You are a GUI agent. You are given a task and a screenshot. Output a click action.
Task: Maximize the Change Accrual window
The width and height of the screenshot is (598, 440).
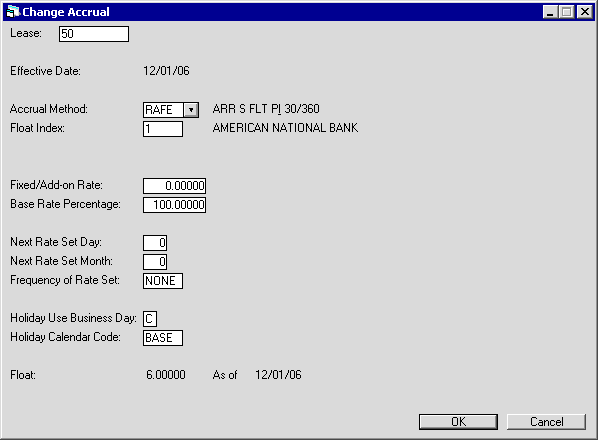tap(566, 12)
